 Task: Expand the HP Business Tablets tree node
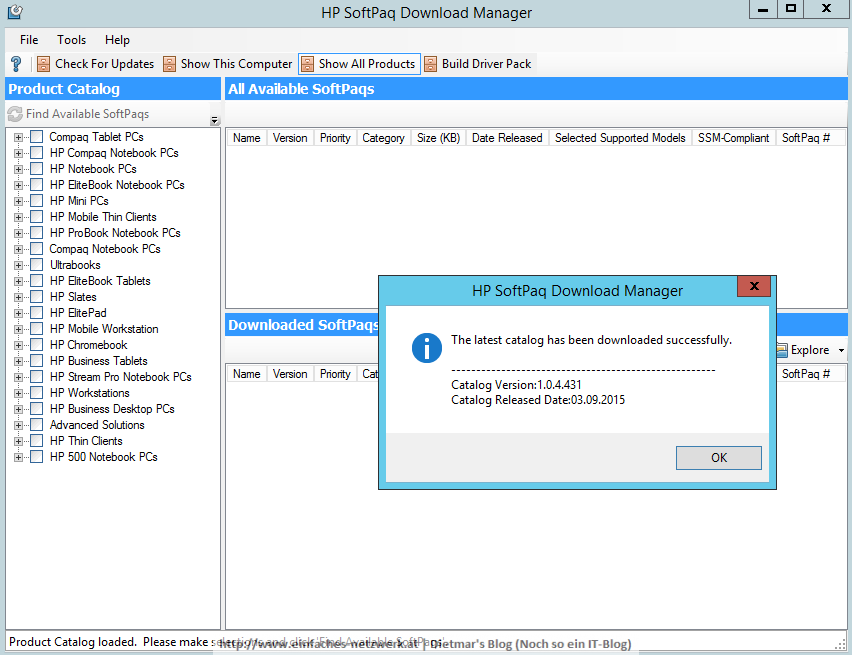[18, 361]
